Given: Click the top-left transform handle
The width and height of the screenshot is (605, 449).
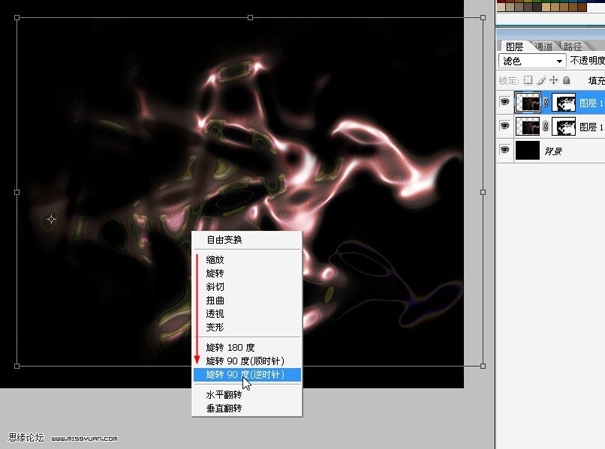Looking at the screenshot, I should (x=17, y=18).
